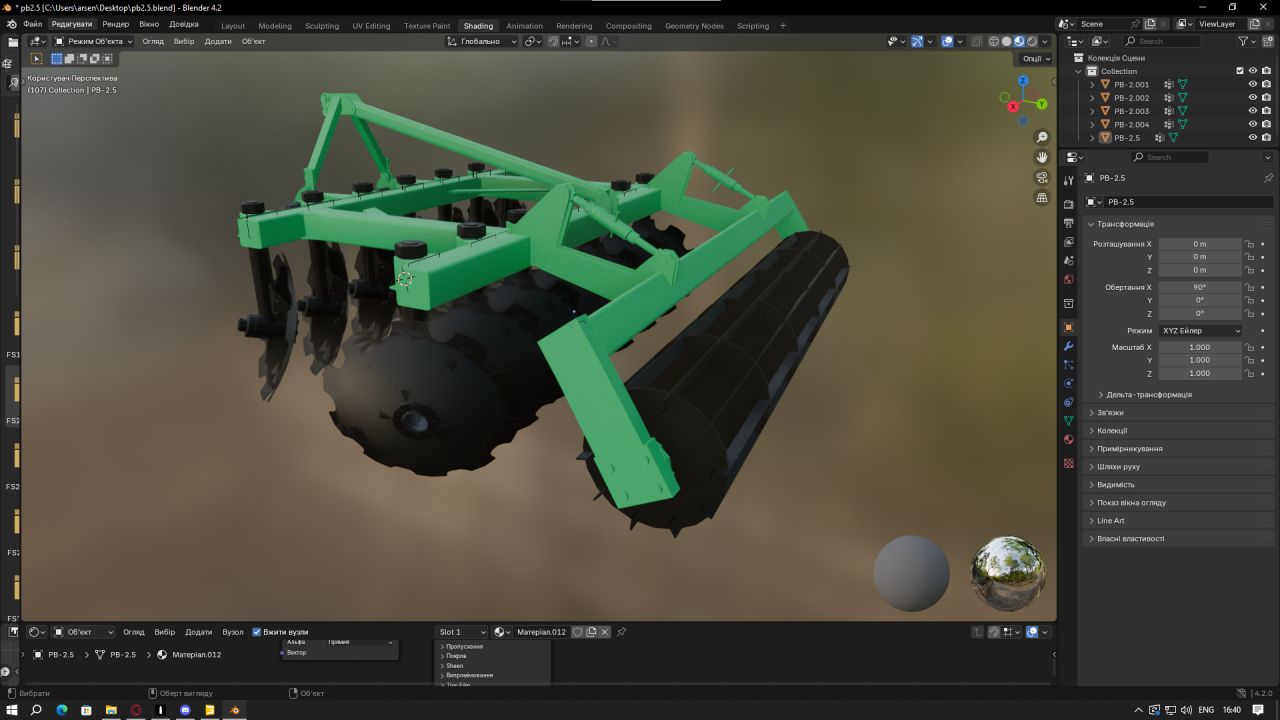Hide PB-2.5 with its eye icon
The height and width of the screenshot is (720, 1280).
pos(1252,138)
